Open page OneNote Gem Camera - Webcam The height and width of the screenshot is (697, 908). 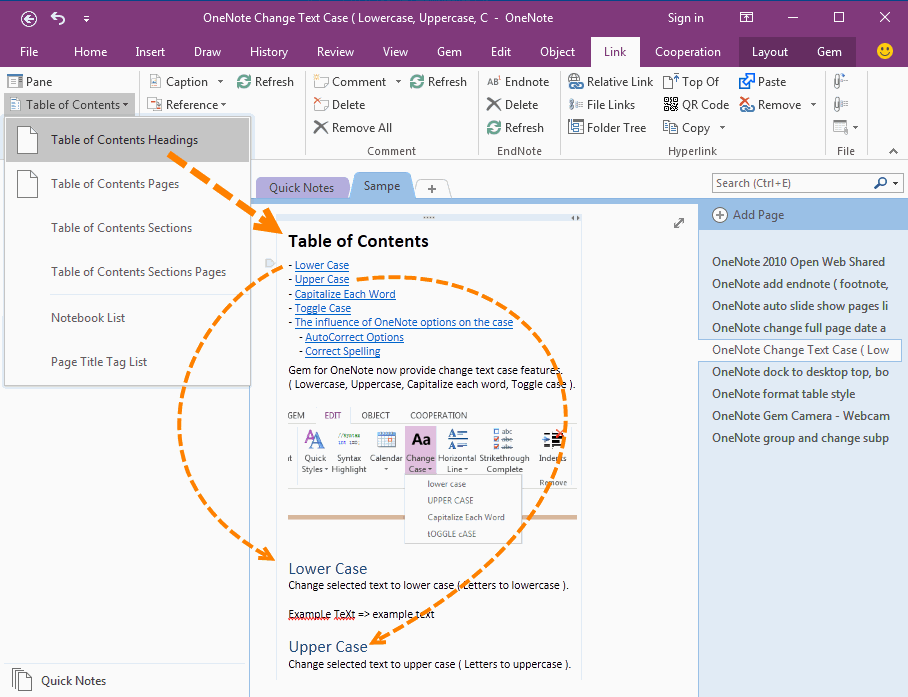click(800, 416)
